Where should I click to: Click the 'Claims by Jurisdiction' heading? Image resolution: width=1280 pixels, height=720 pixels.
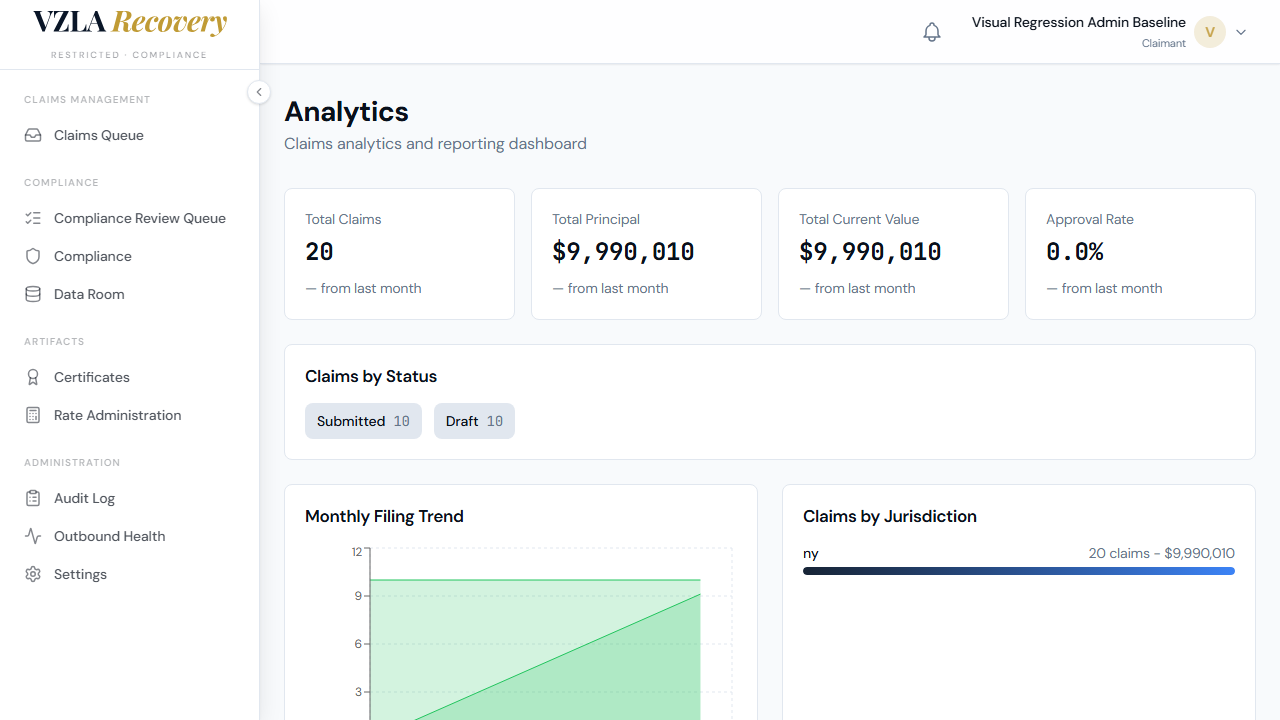point(890,517)
